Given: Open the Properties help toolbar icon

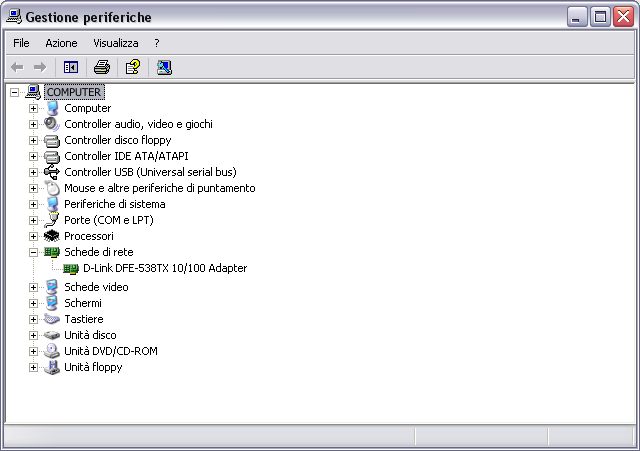Looking at the screenshot, I should pyautogui.click(x=133, y=67).
